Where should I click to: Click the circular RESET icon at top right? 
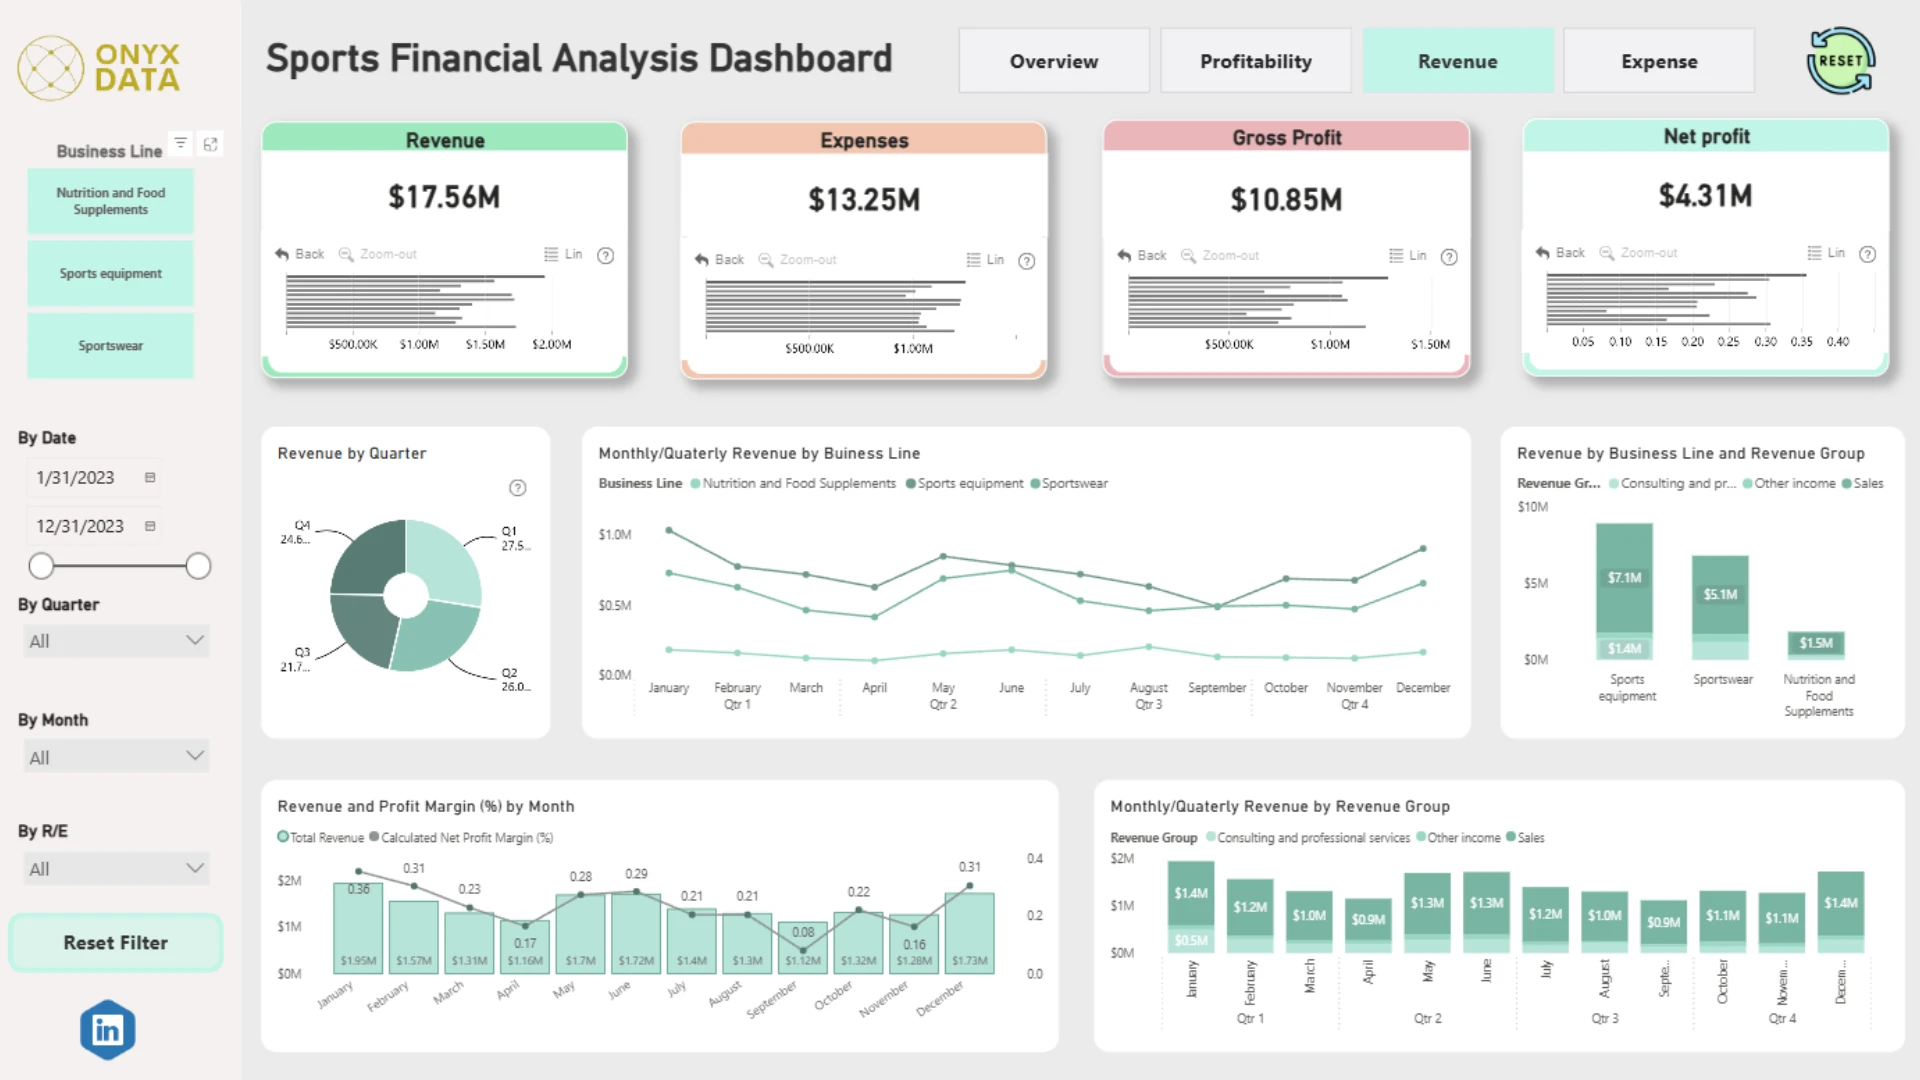tap(1840, 61)
